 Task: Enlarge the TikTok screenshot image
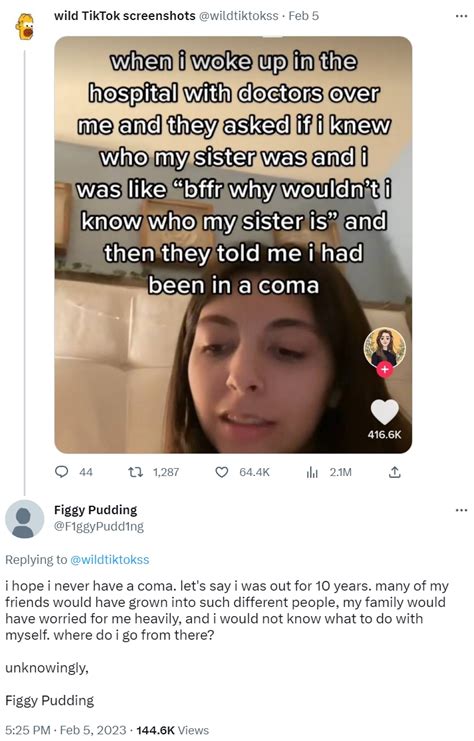click(233, 245)
